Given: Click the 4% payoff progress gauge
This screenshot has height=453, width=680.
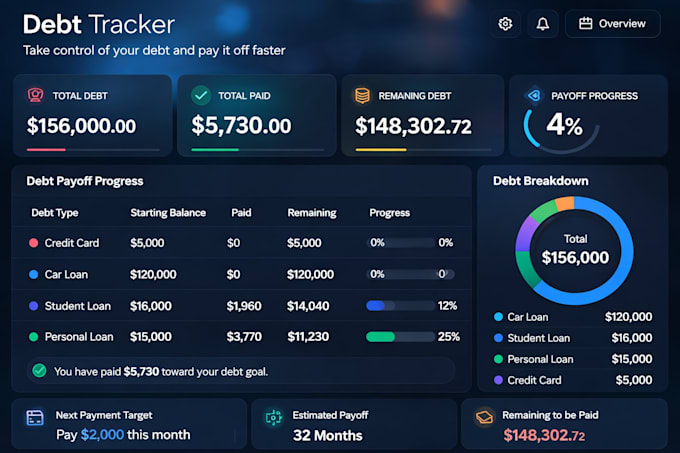Looking at the screenshot, I should [562, 130].
